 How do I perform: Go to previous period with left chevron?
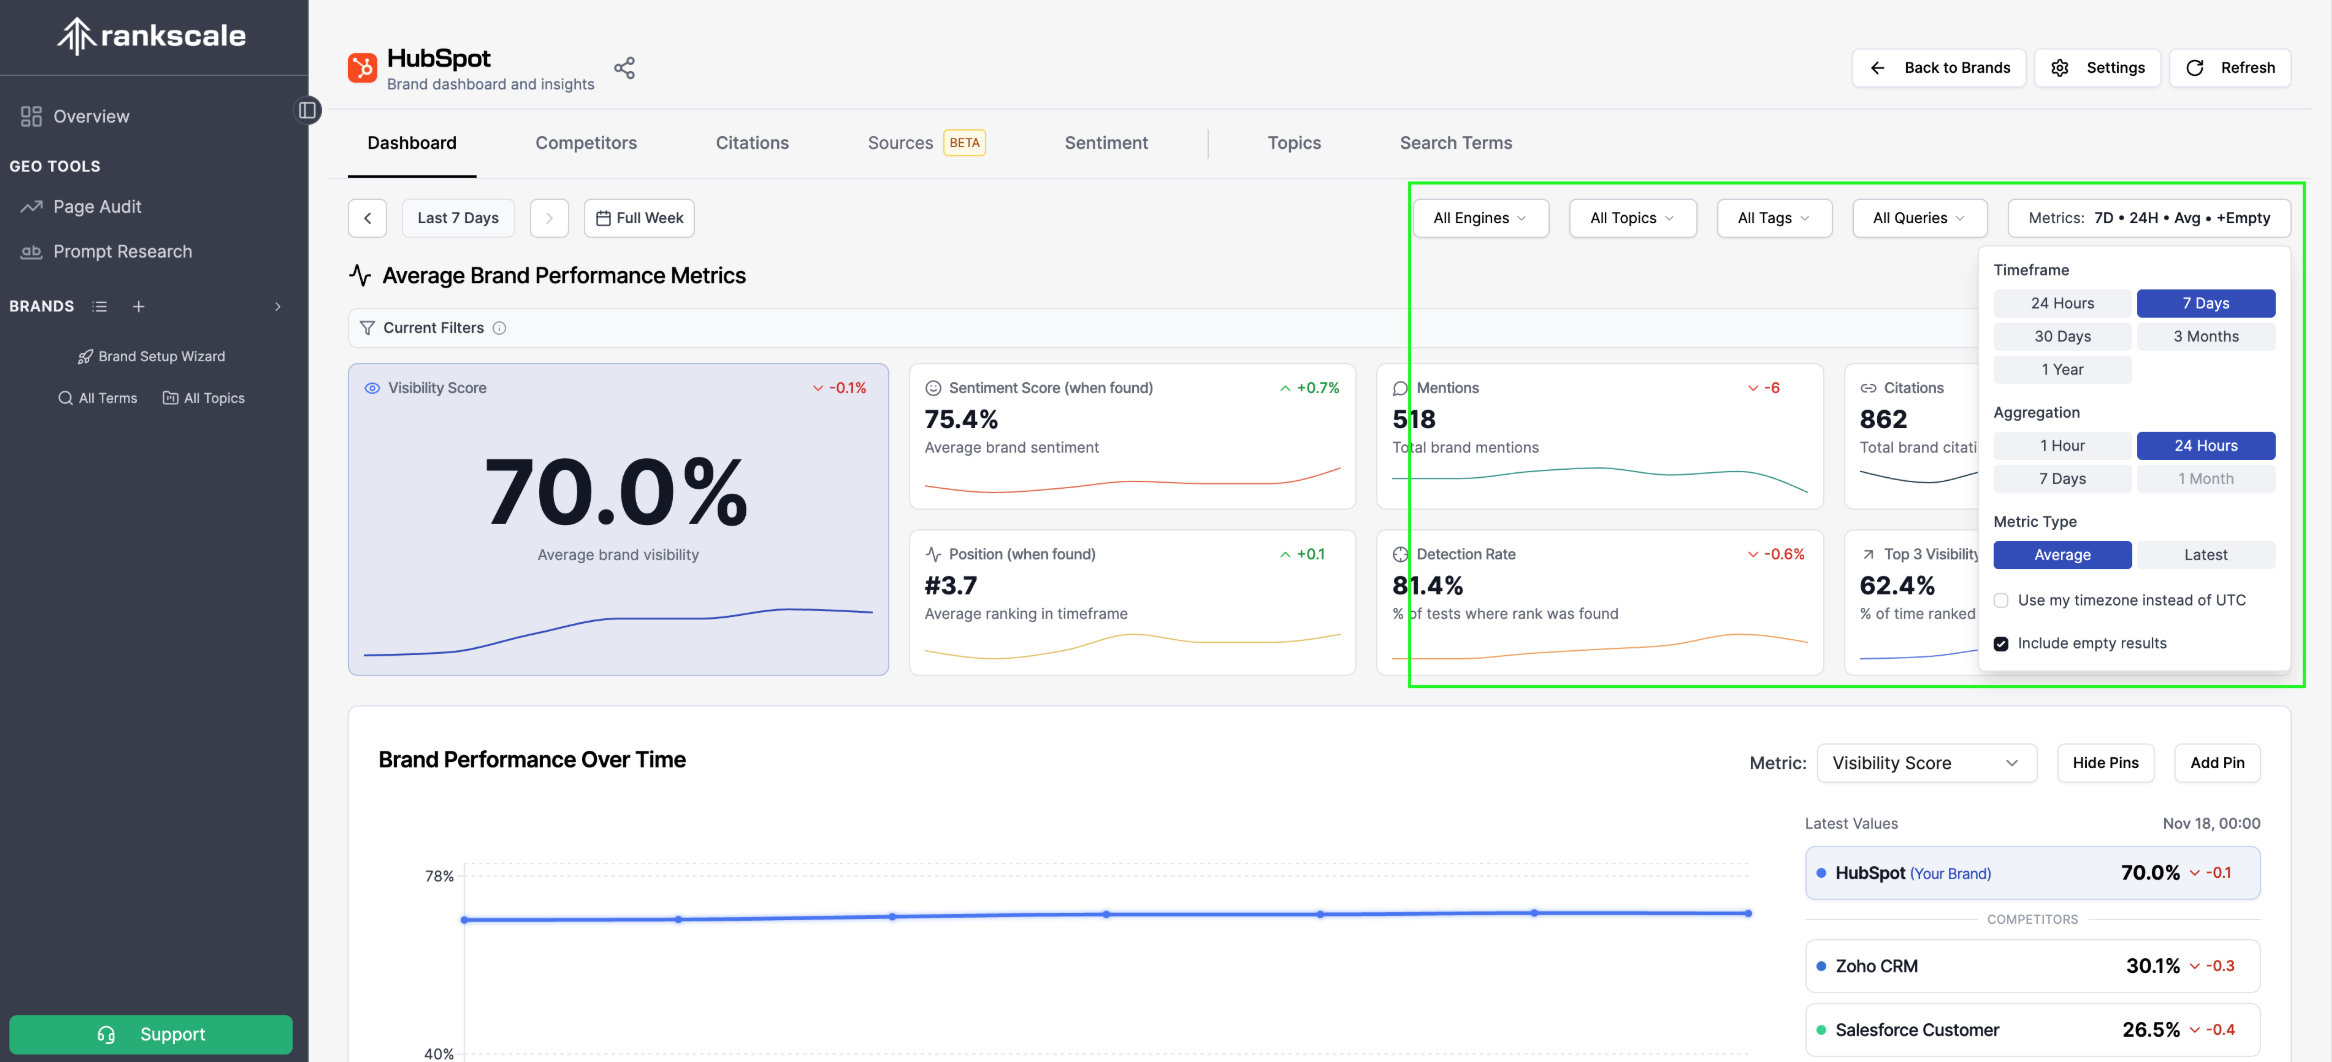(367, 218)
